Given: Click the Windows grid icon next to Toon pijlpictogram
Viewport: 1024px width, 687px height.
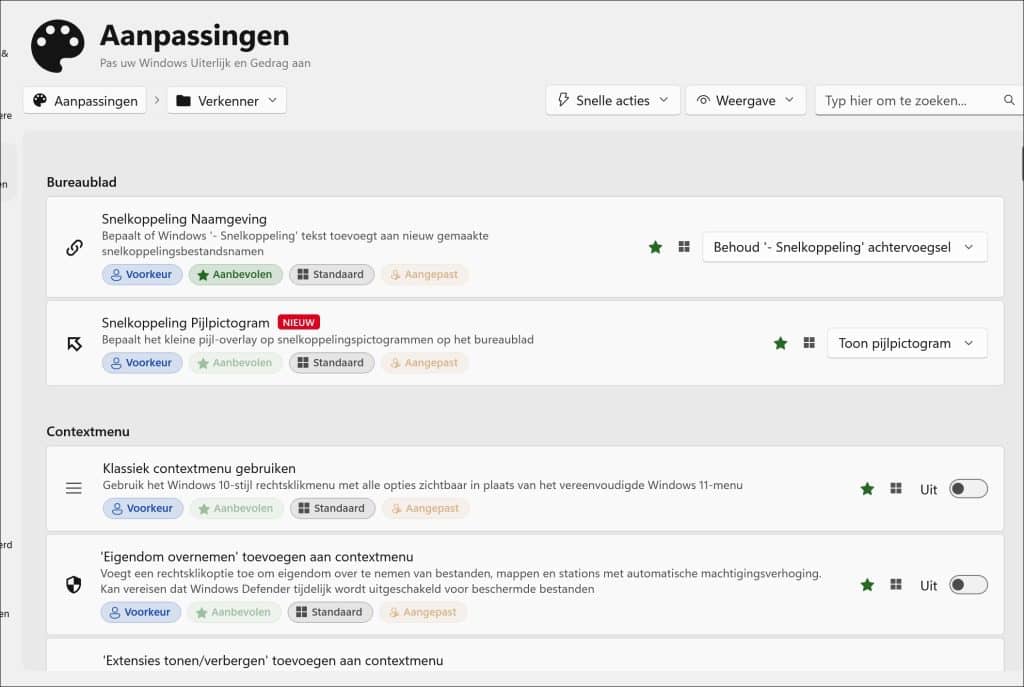Looking at the screenshot, I should [x=809, y=343].
